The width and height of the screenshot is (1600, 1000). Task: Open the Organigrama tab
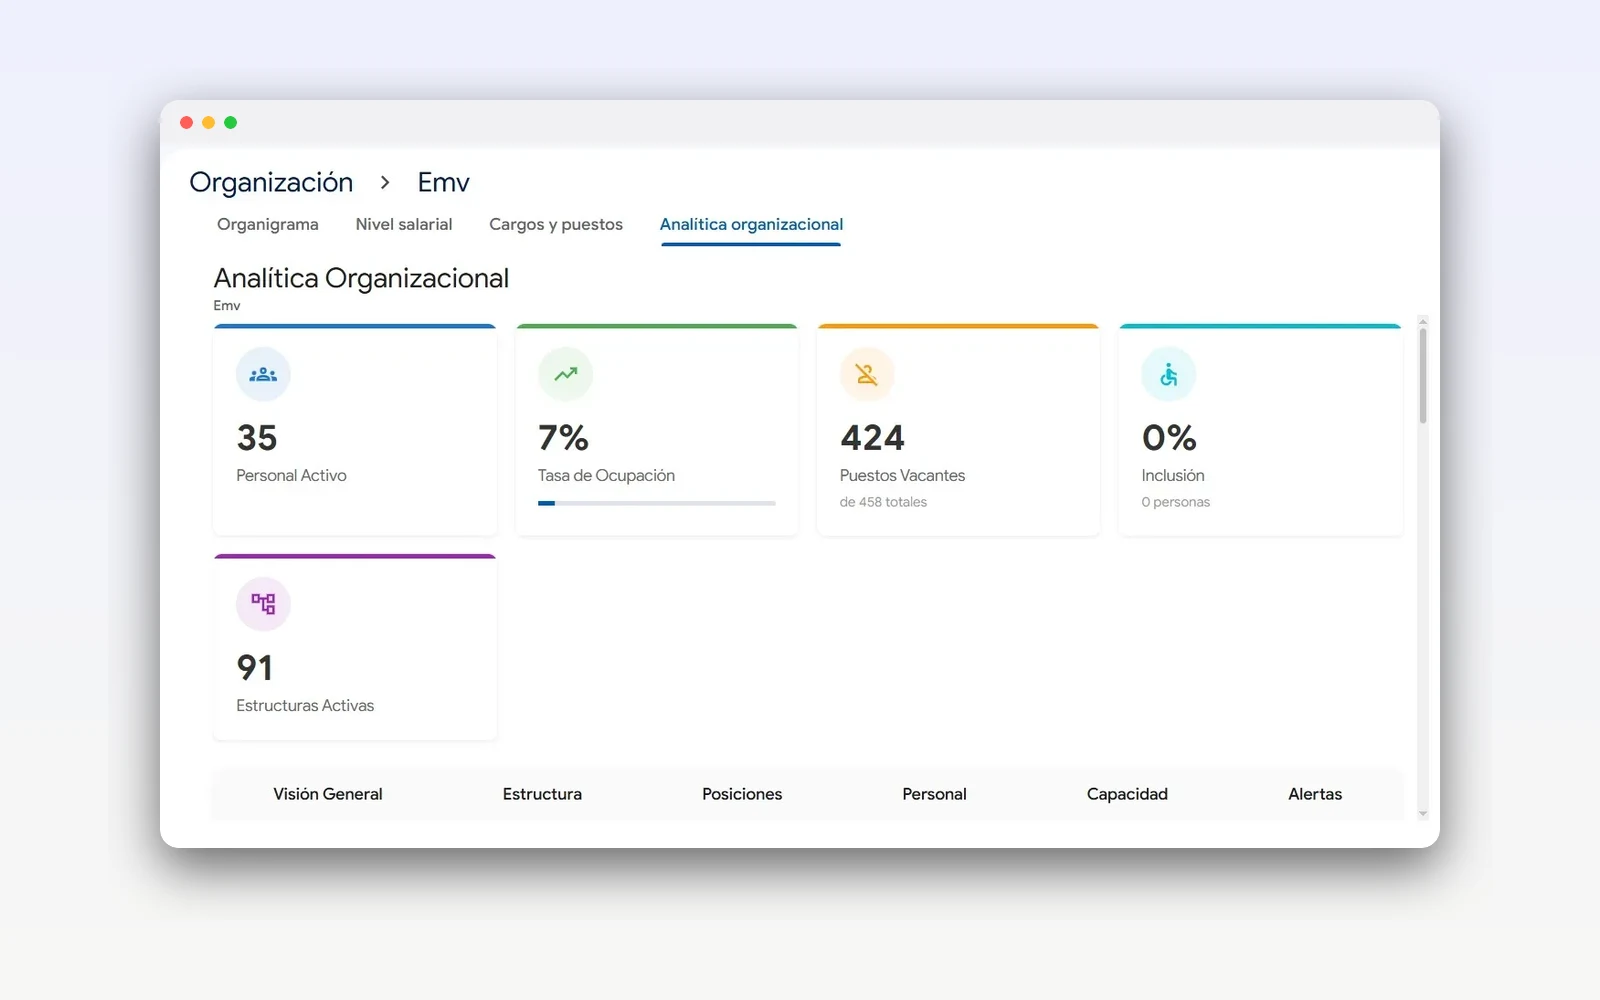268,224
